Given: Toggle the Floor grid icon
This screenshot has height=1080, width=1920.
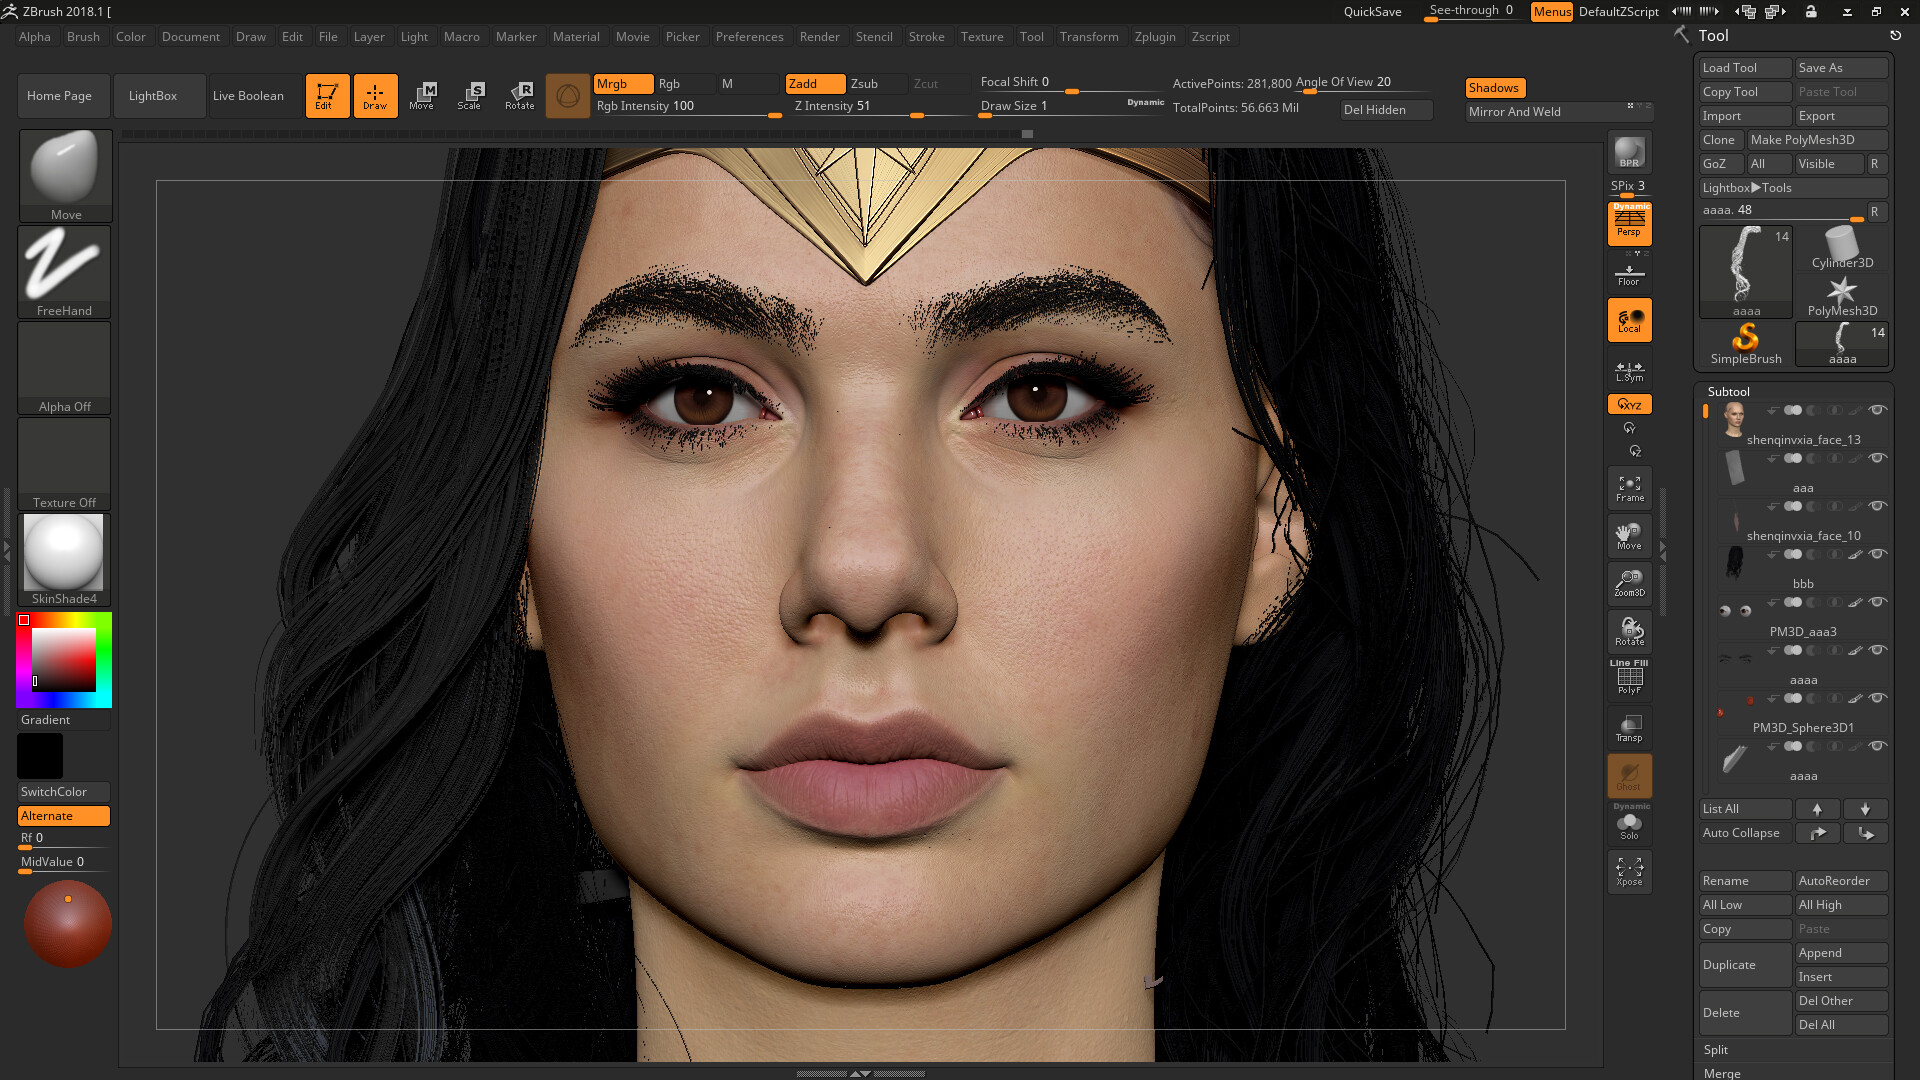Looking at the screenshot, I should point(1629,274).
